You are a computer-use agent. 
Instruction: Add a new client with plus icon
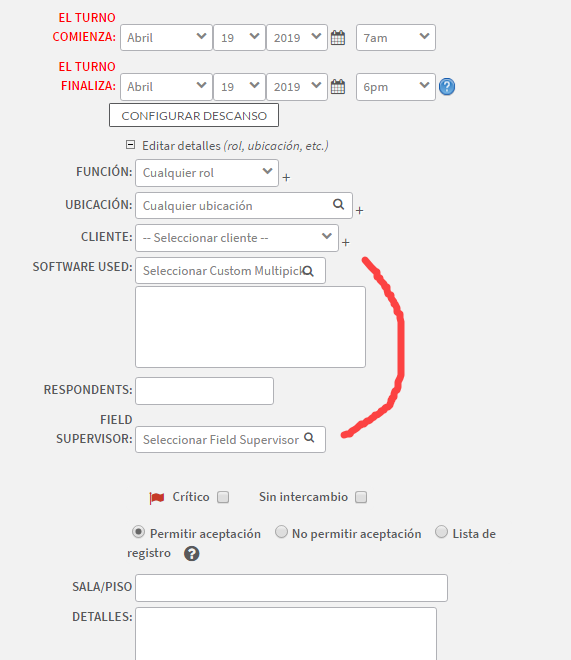[345, 242]
